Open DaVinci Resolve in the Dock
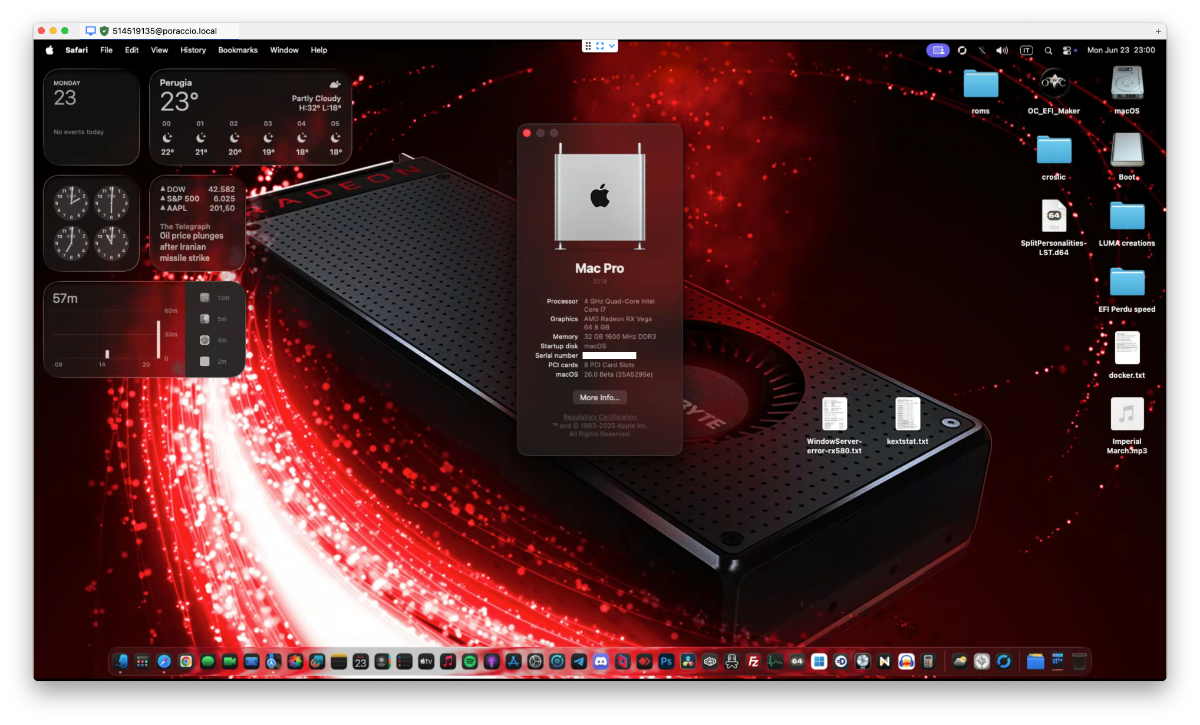This screenshot has width=1200, height=725. click(x=688, y=661)
